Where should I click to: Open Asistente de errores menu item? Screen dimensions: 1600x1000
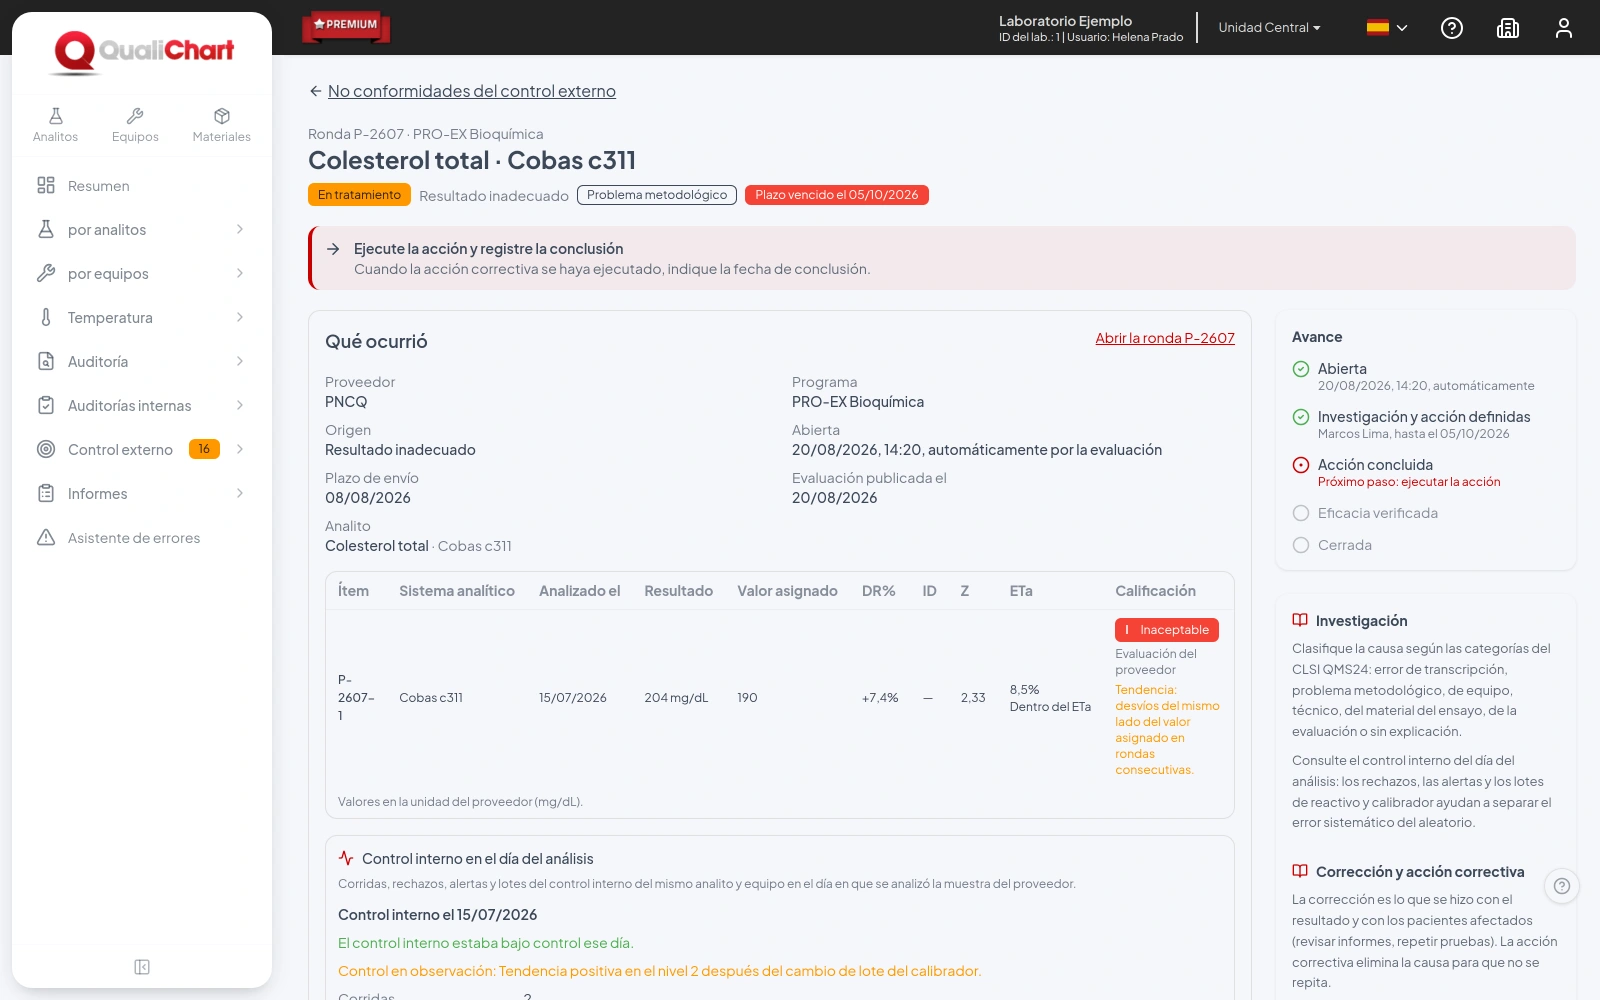142,538
